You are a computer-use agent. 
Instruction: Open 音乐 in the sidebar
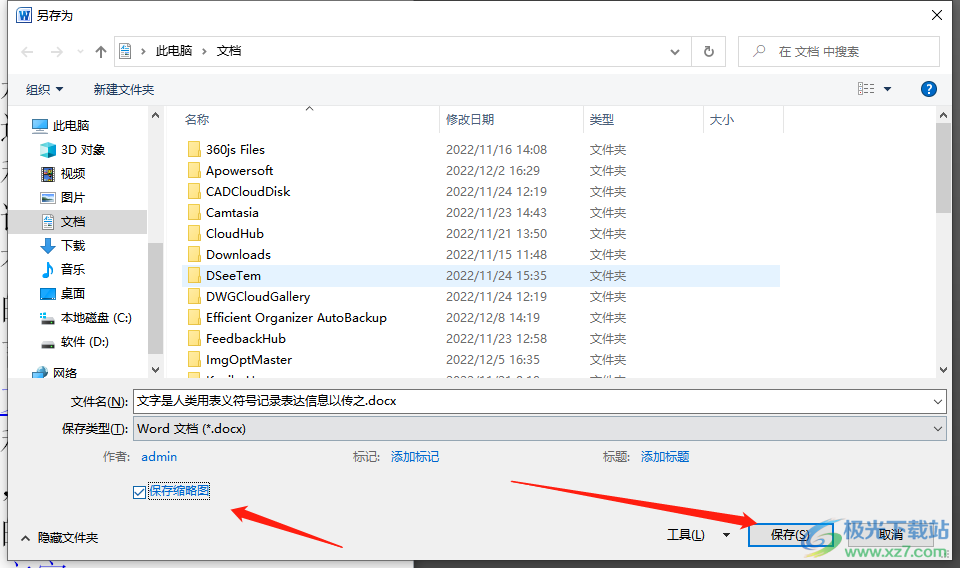tap(63, 269)
